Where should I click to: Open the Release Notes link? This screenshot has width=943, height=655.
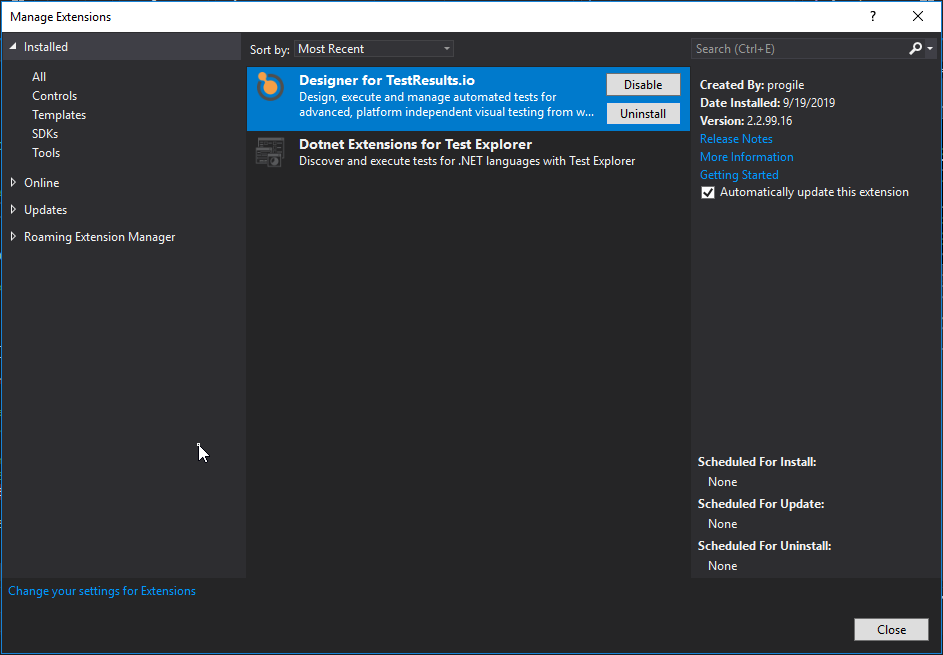tap(736, 138)
